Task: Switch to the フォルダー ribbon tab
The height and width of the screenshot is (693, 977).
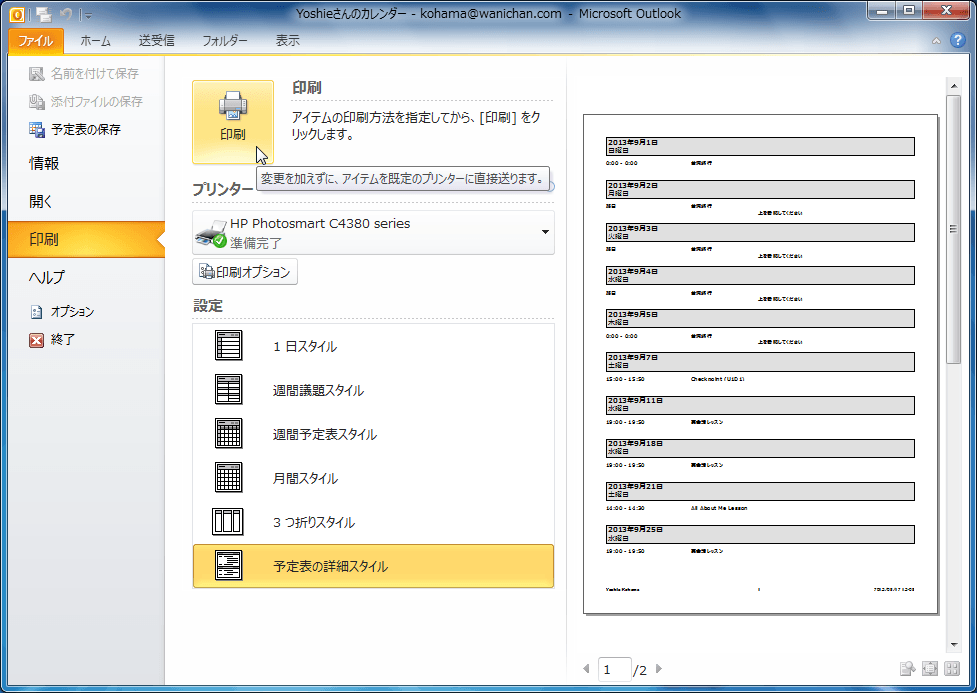Action: 224,41
